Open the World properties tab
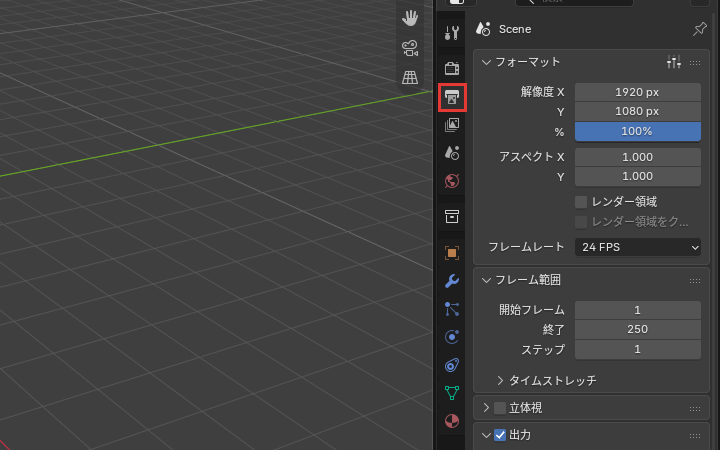Viewport: 720px width, 450px height. (452, 181)
